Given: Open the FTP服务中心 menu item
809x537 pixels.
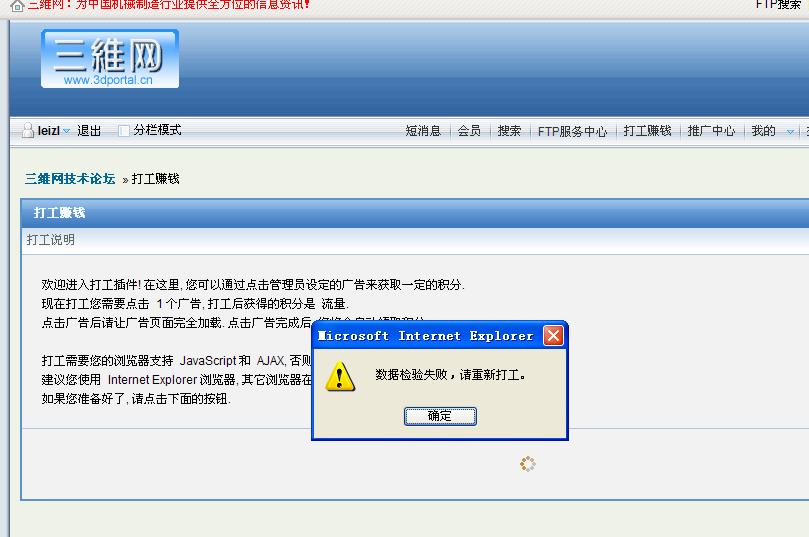Looking at the screenshot, I should (x=572, y=132).
